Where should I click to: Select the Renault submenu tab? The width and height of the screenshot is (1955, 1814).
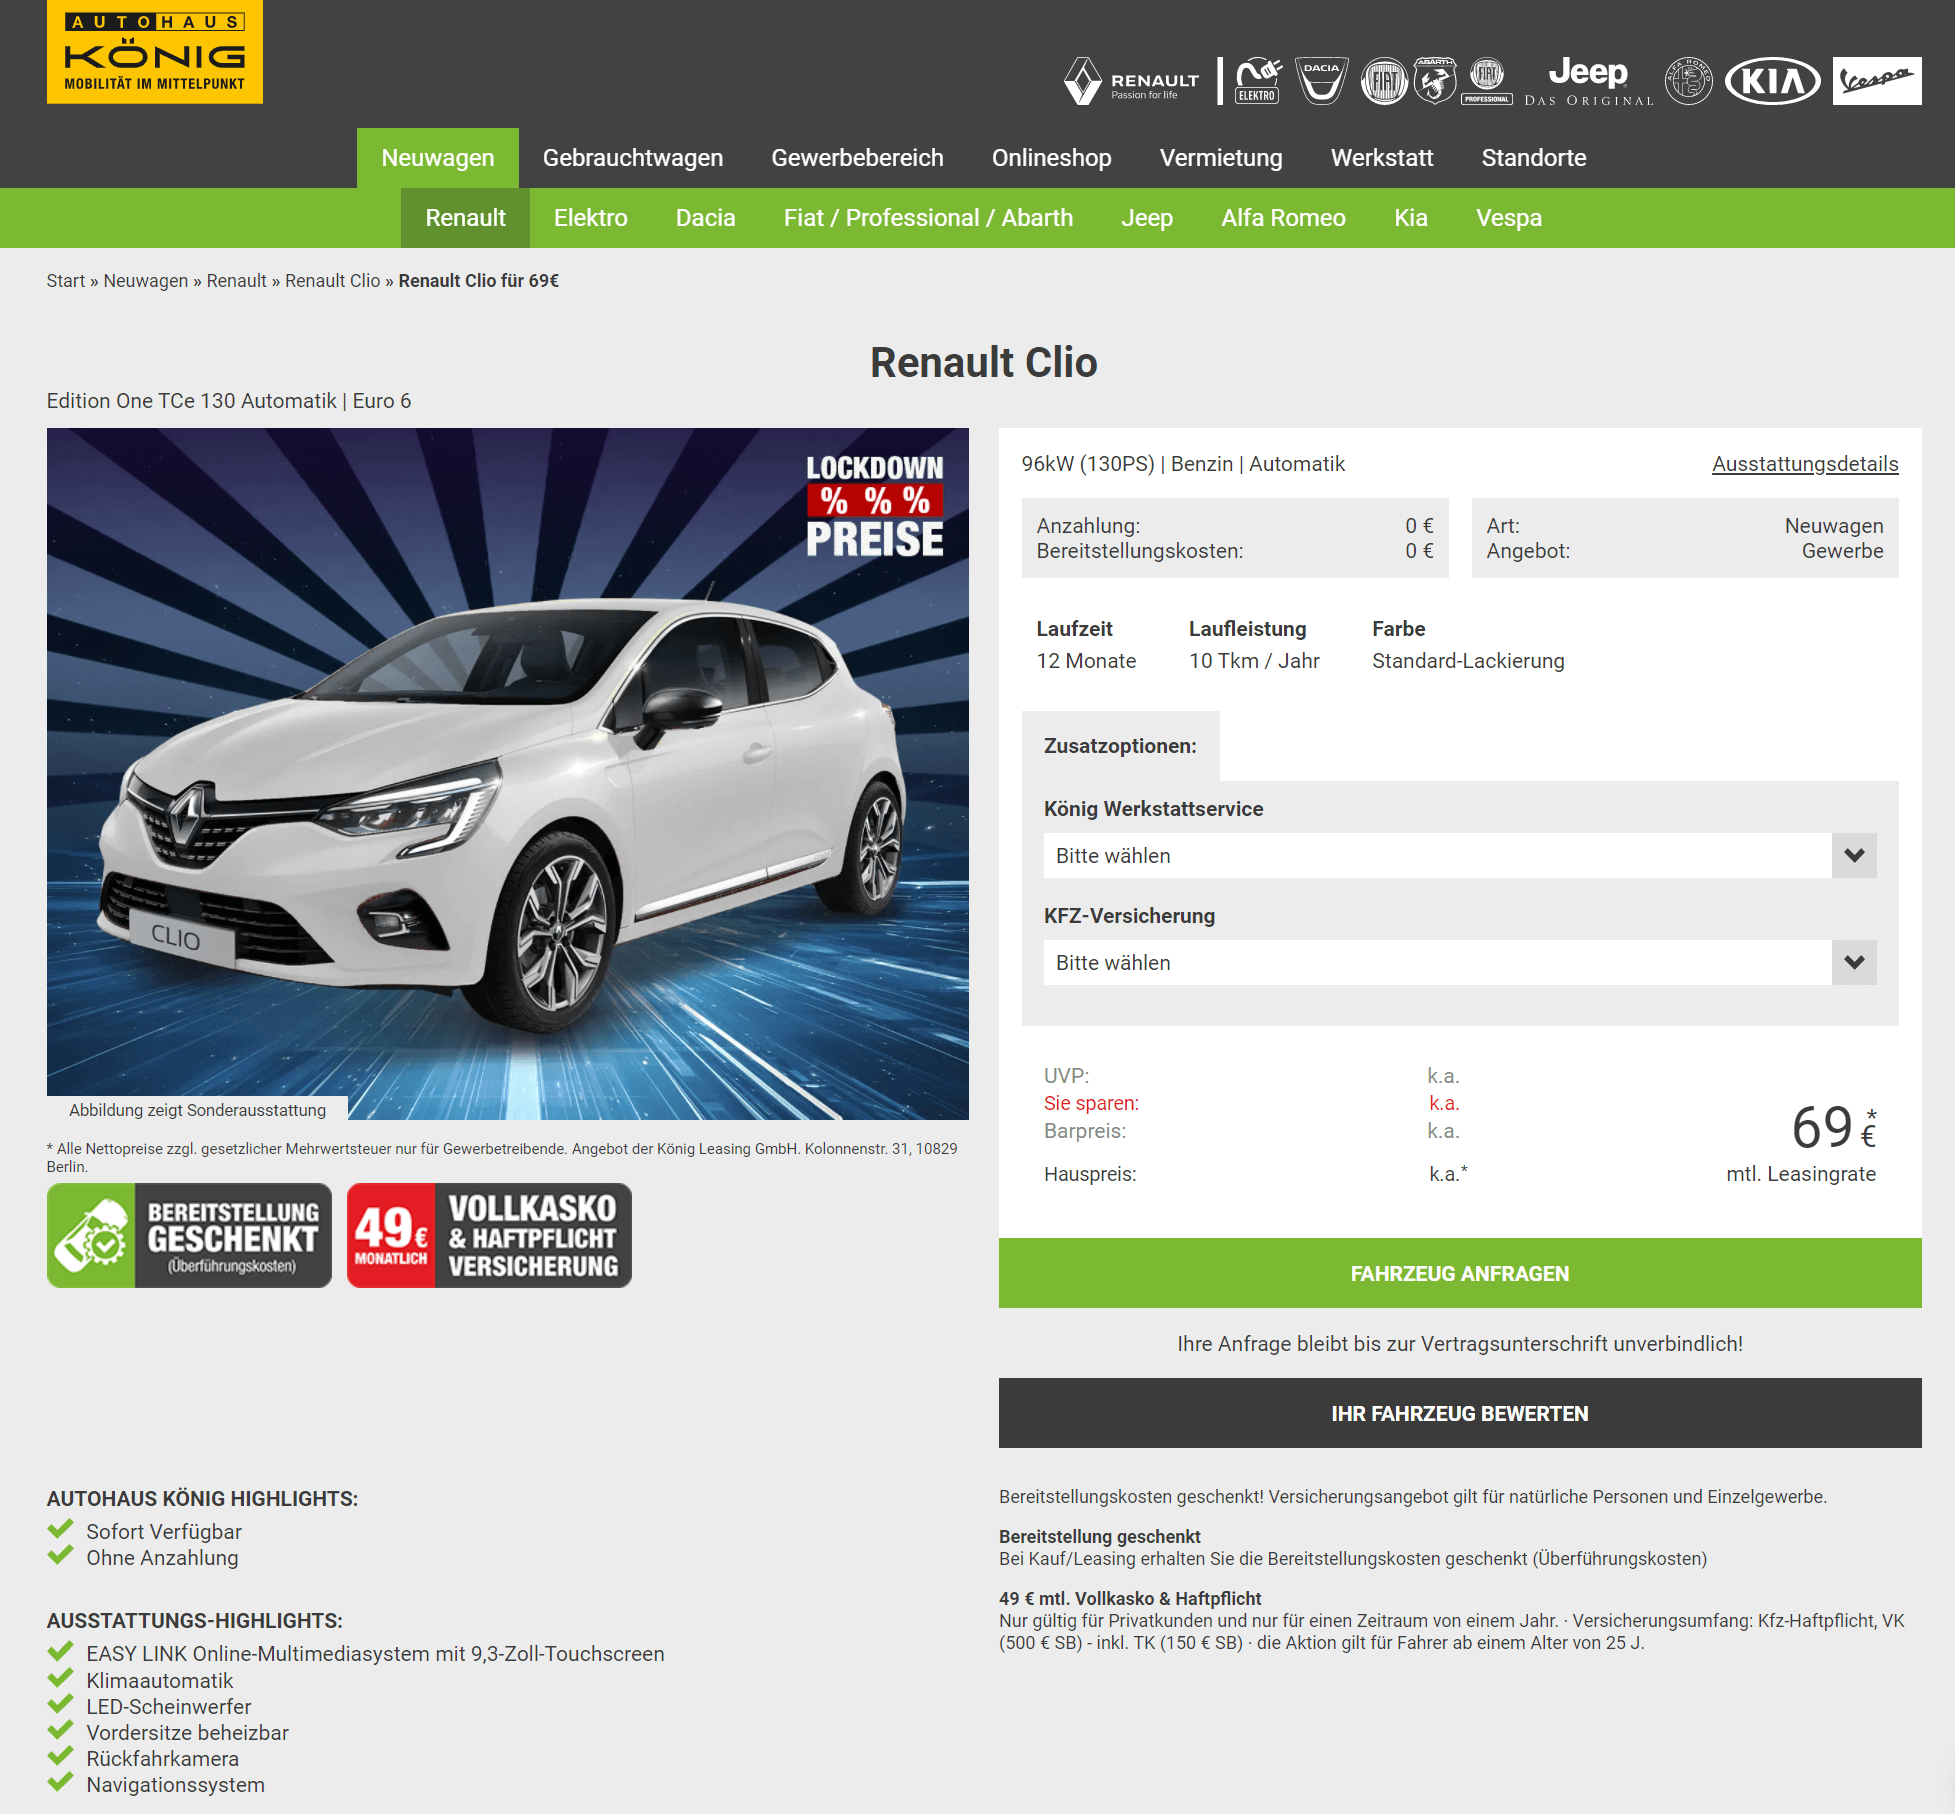466,218
